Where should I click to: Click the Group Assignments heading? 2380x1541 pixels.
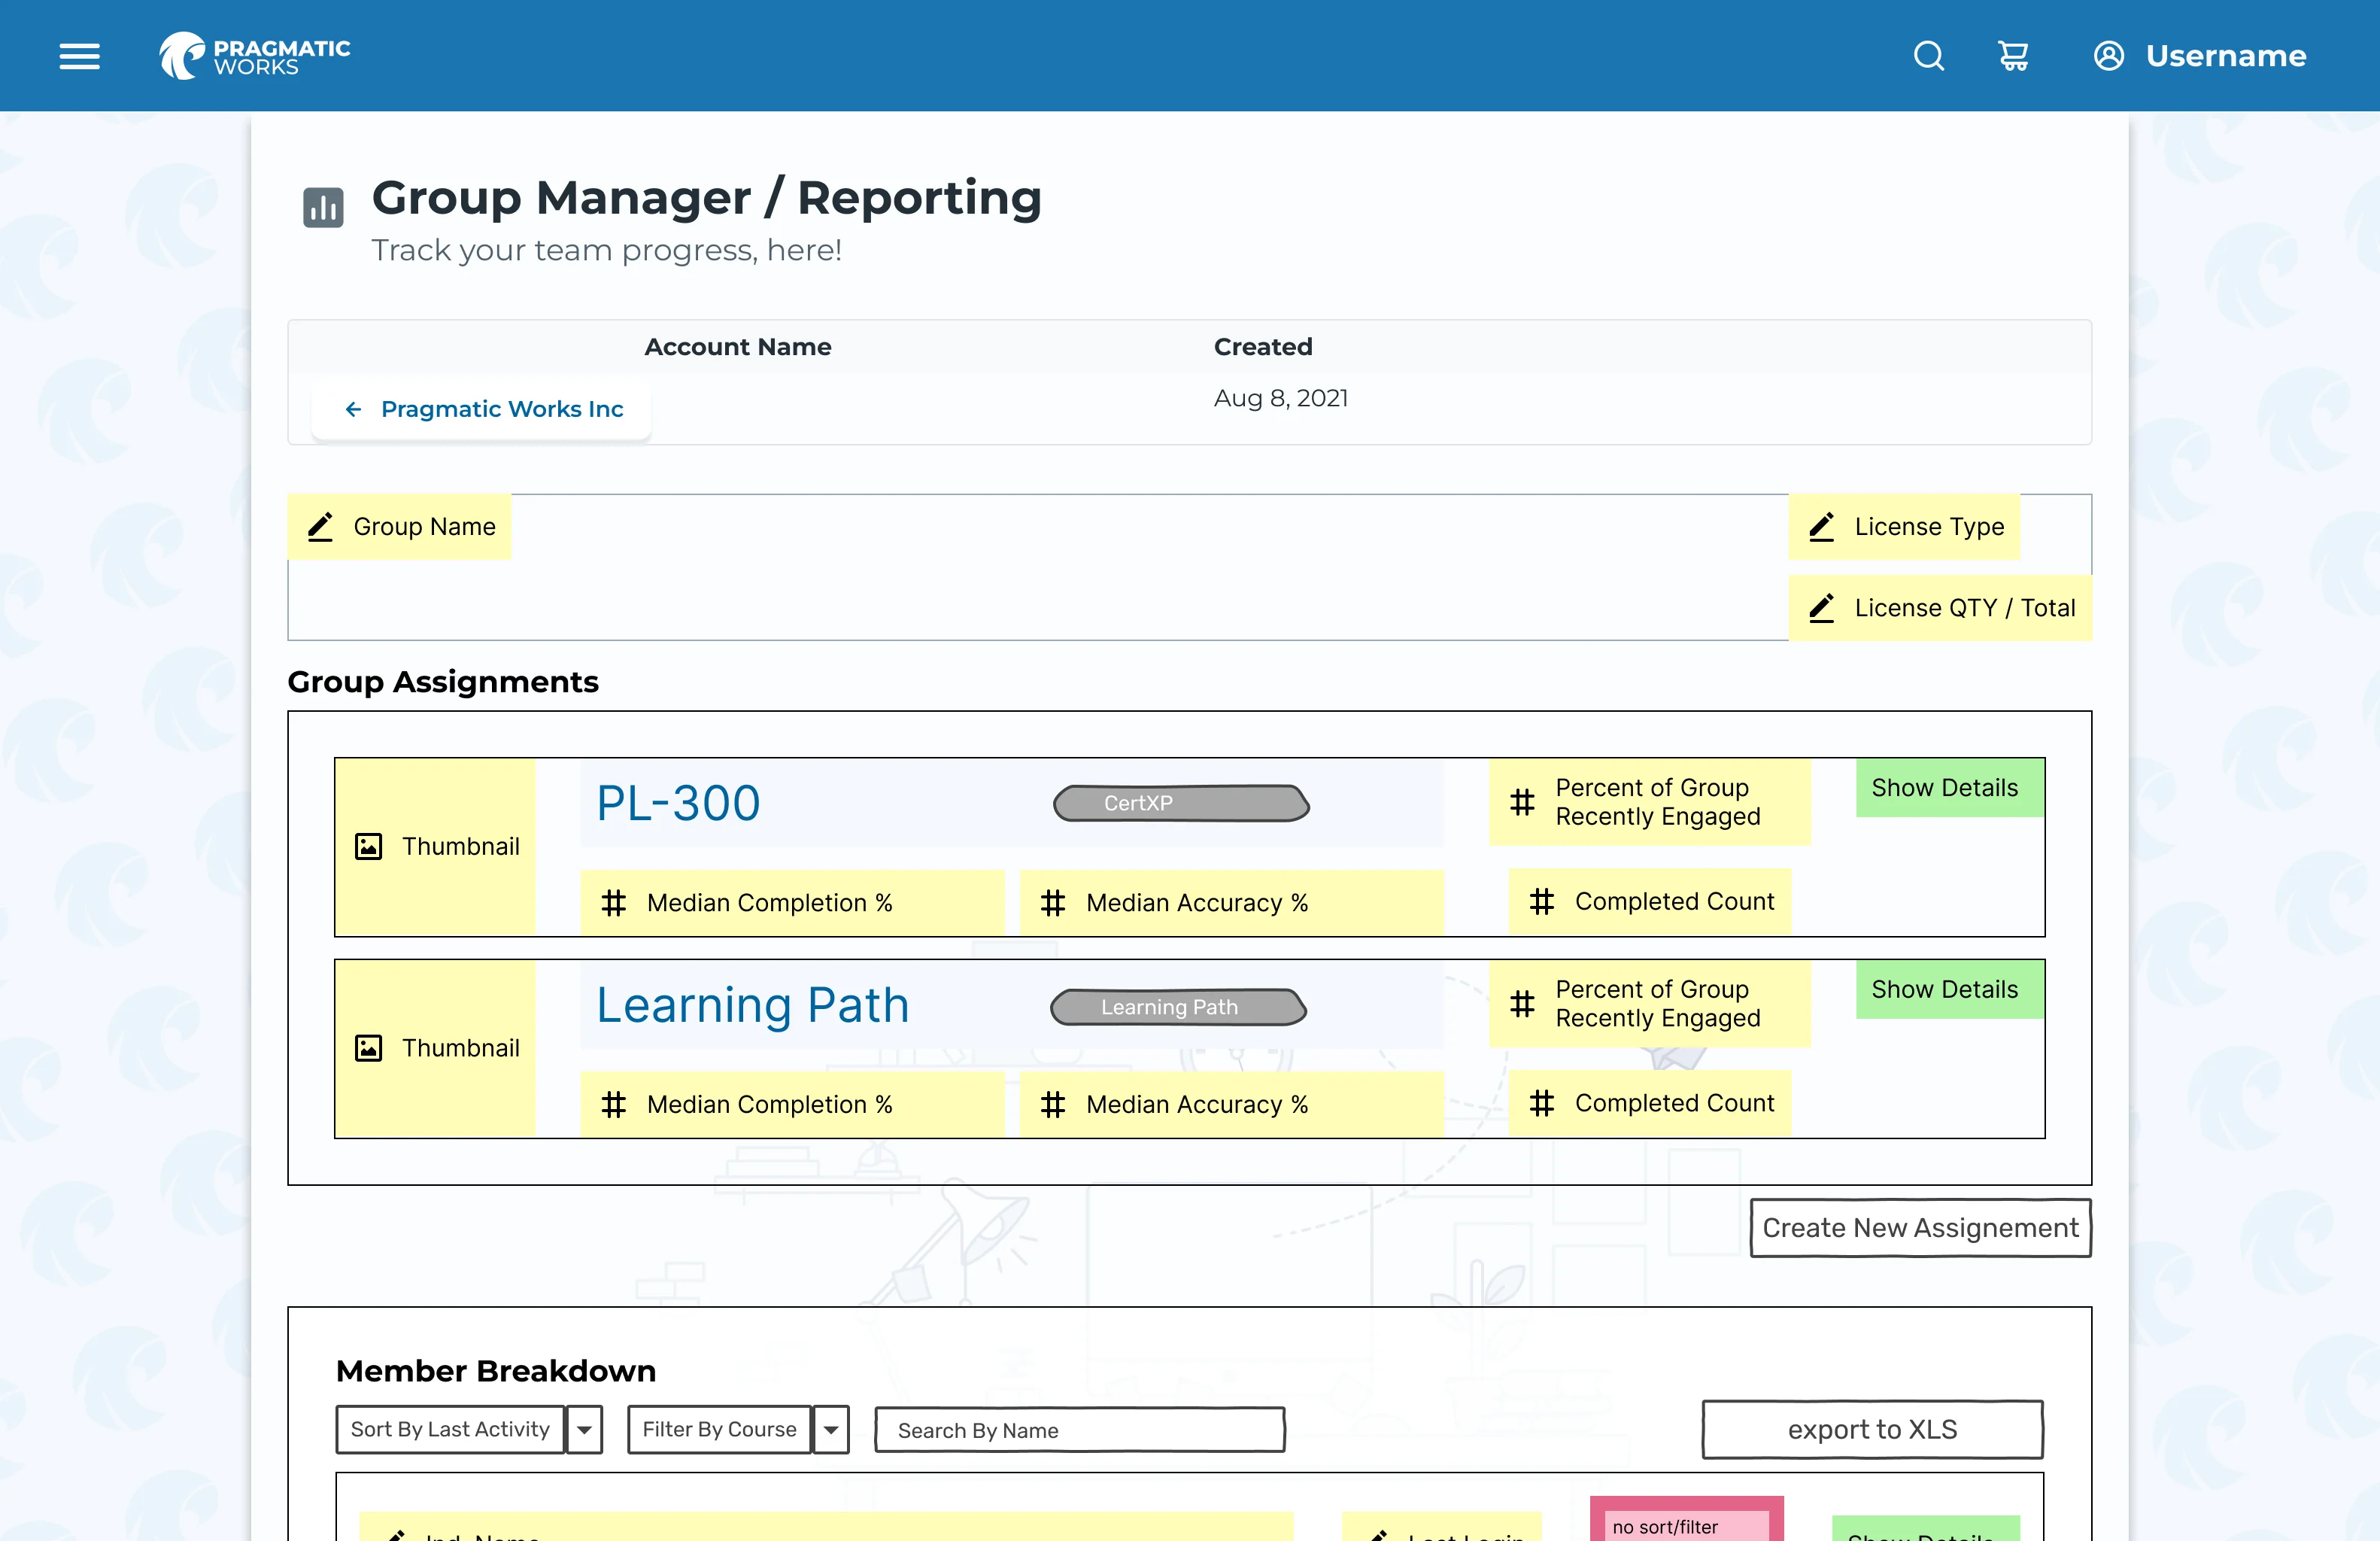click(443, 682)
